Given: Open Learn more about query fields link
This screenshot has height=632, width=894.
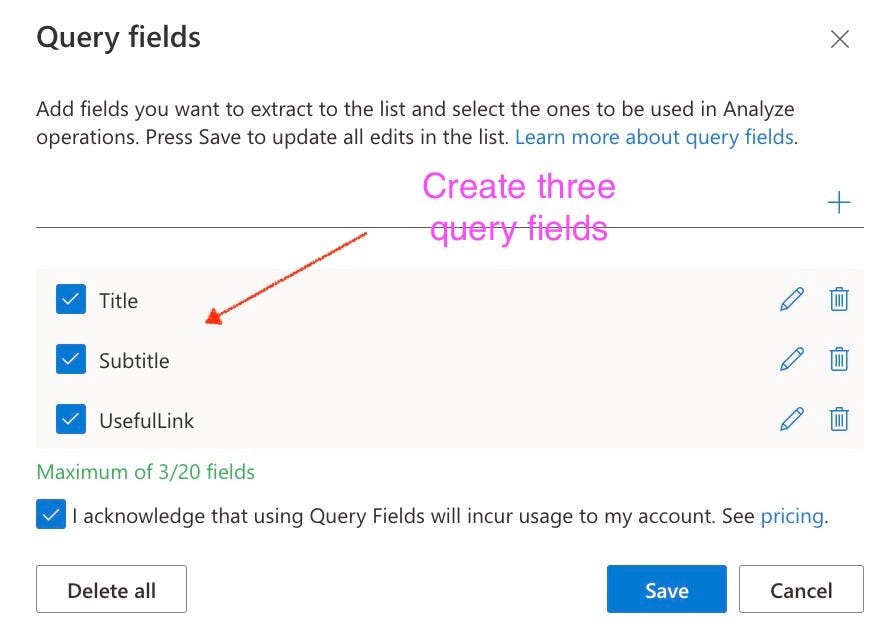Looking at the screenshot, I should point(655,137).
